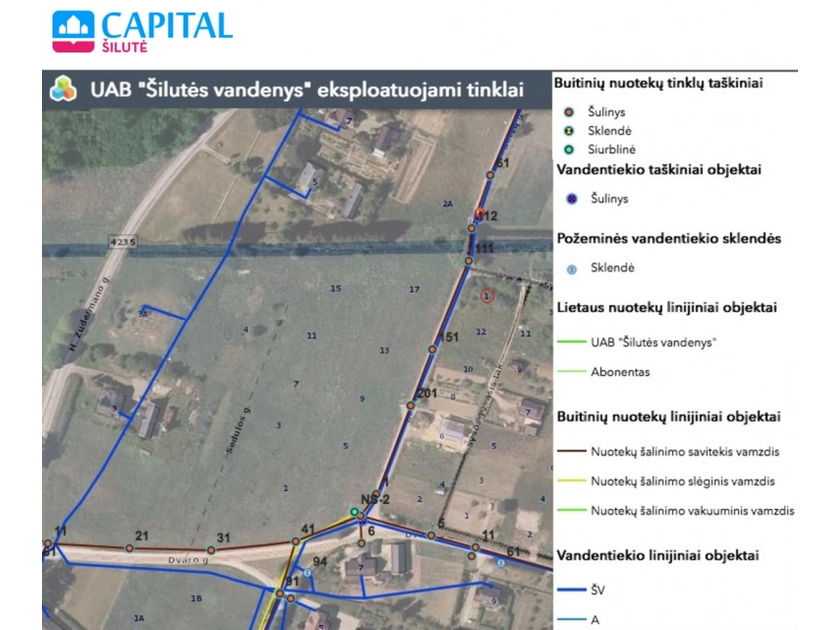This screenshot has height=630, width=840.
Task: Click the green vakuuminis vamzdis line swatch
Action: coord(572,510)
